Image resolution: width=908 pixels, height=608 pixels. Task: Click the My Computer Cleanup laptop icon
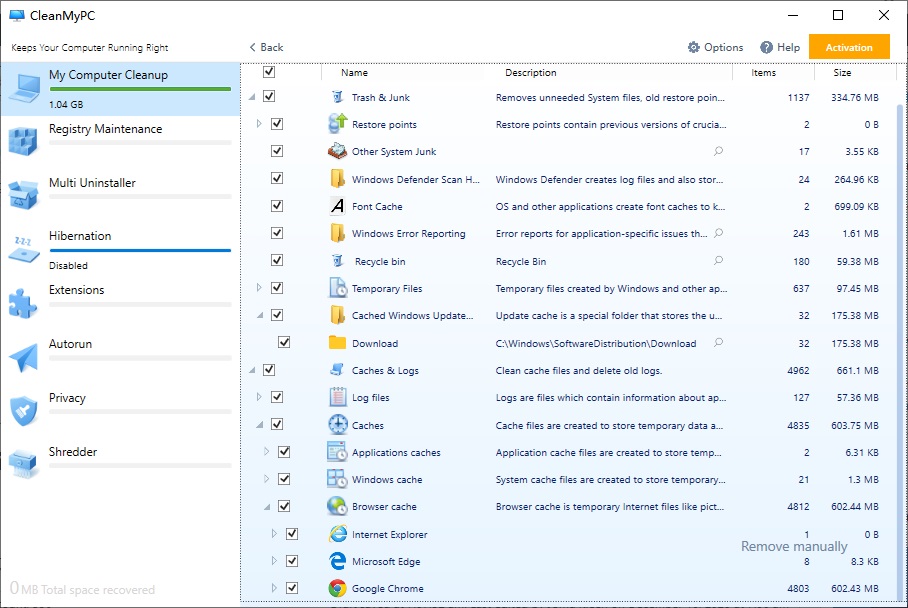[x=24, y=89]
